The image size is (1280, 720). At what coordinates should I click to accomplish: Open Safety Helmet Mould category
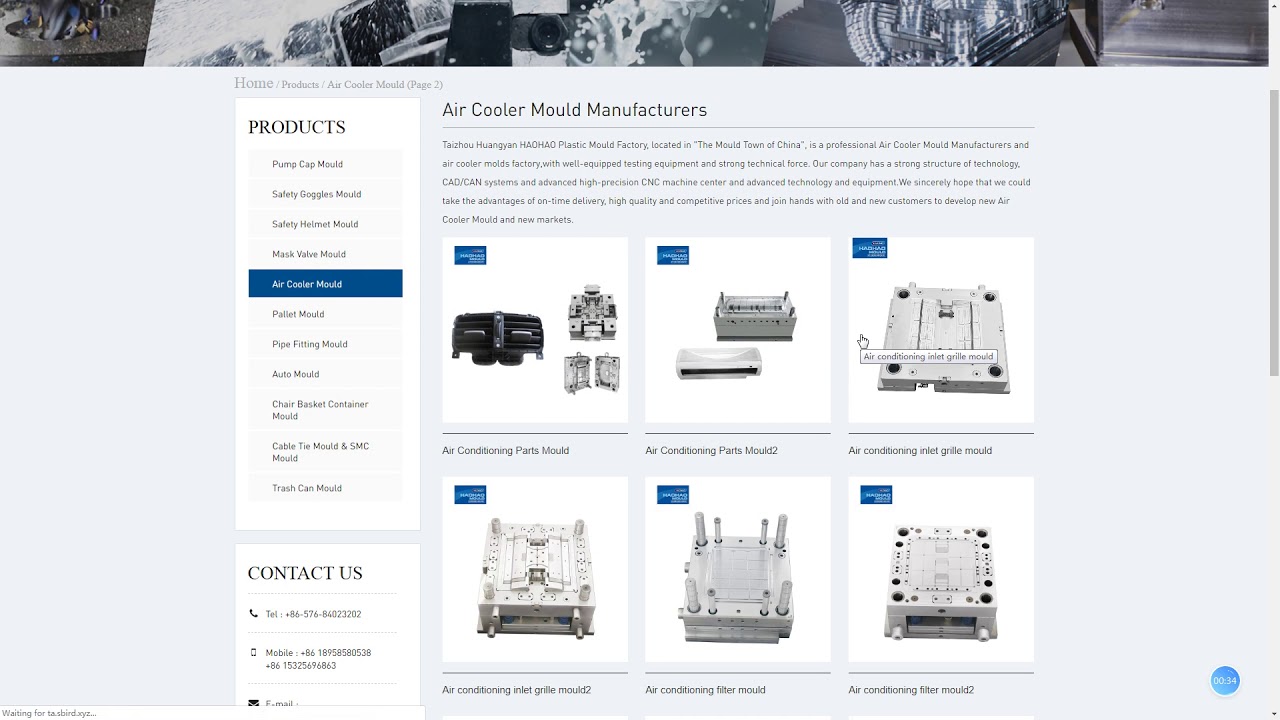pos(325,224)
